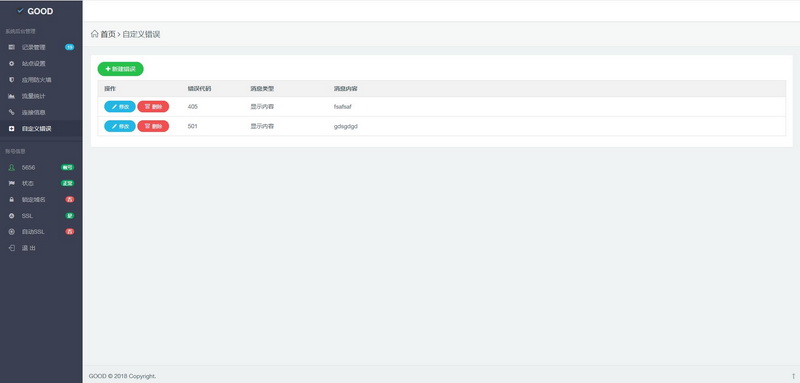800x383 pixels.
Task: Click the flag icon next to 状态
Action: pos(12,183)
